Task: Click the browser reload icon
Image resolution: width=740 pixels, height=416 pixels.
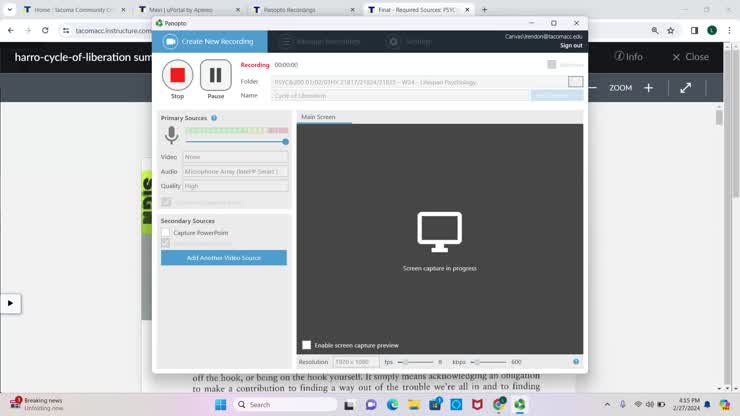Action: coord(45,30)
